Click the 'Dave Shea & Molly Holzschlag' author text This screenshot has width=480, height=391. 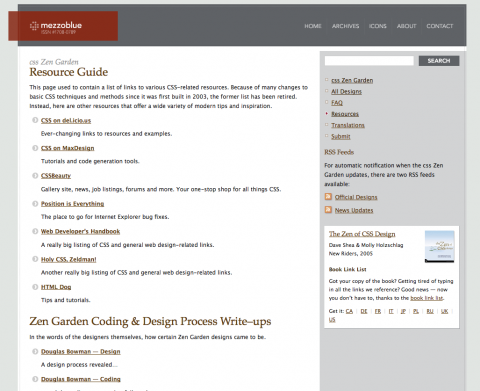366,245
